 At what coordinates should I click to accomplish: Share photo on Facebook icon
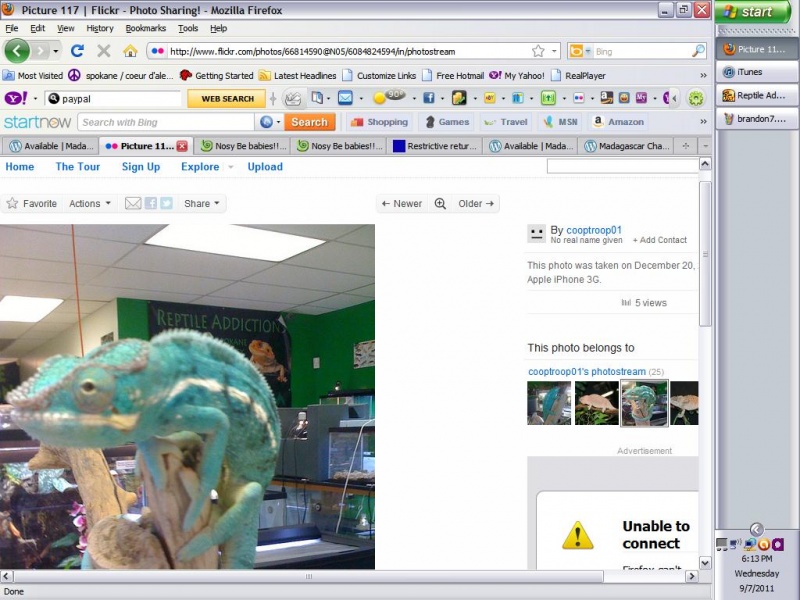tap(151, 204)
